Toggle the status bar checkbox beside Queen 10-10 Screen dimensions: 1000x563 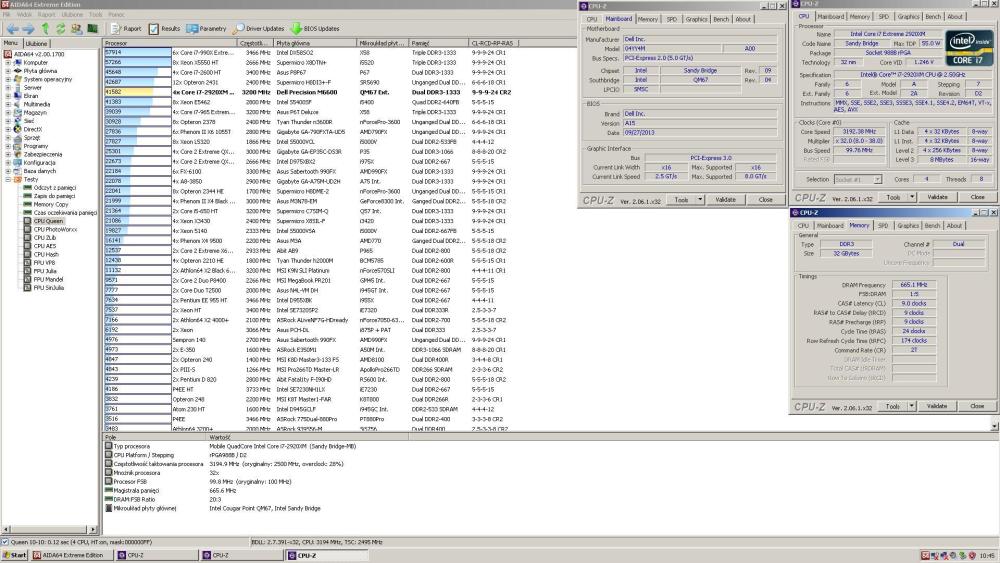[5, 542]
